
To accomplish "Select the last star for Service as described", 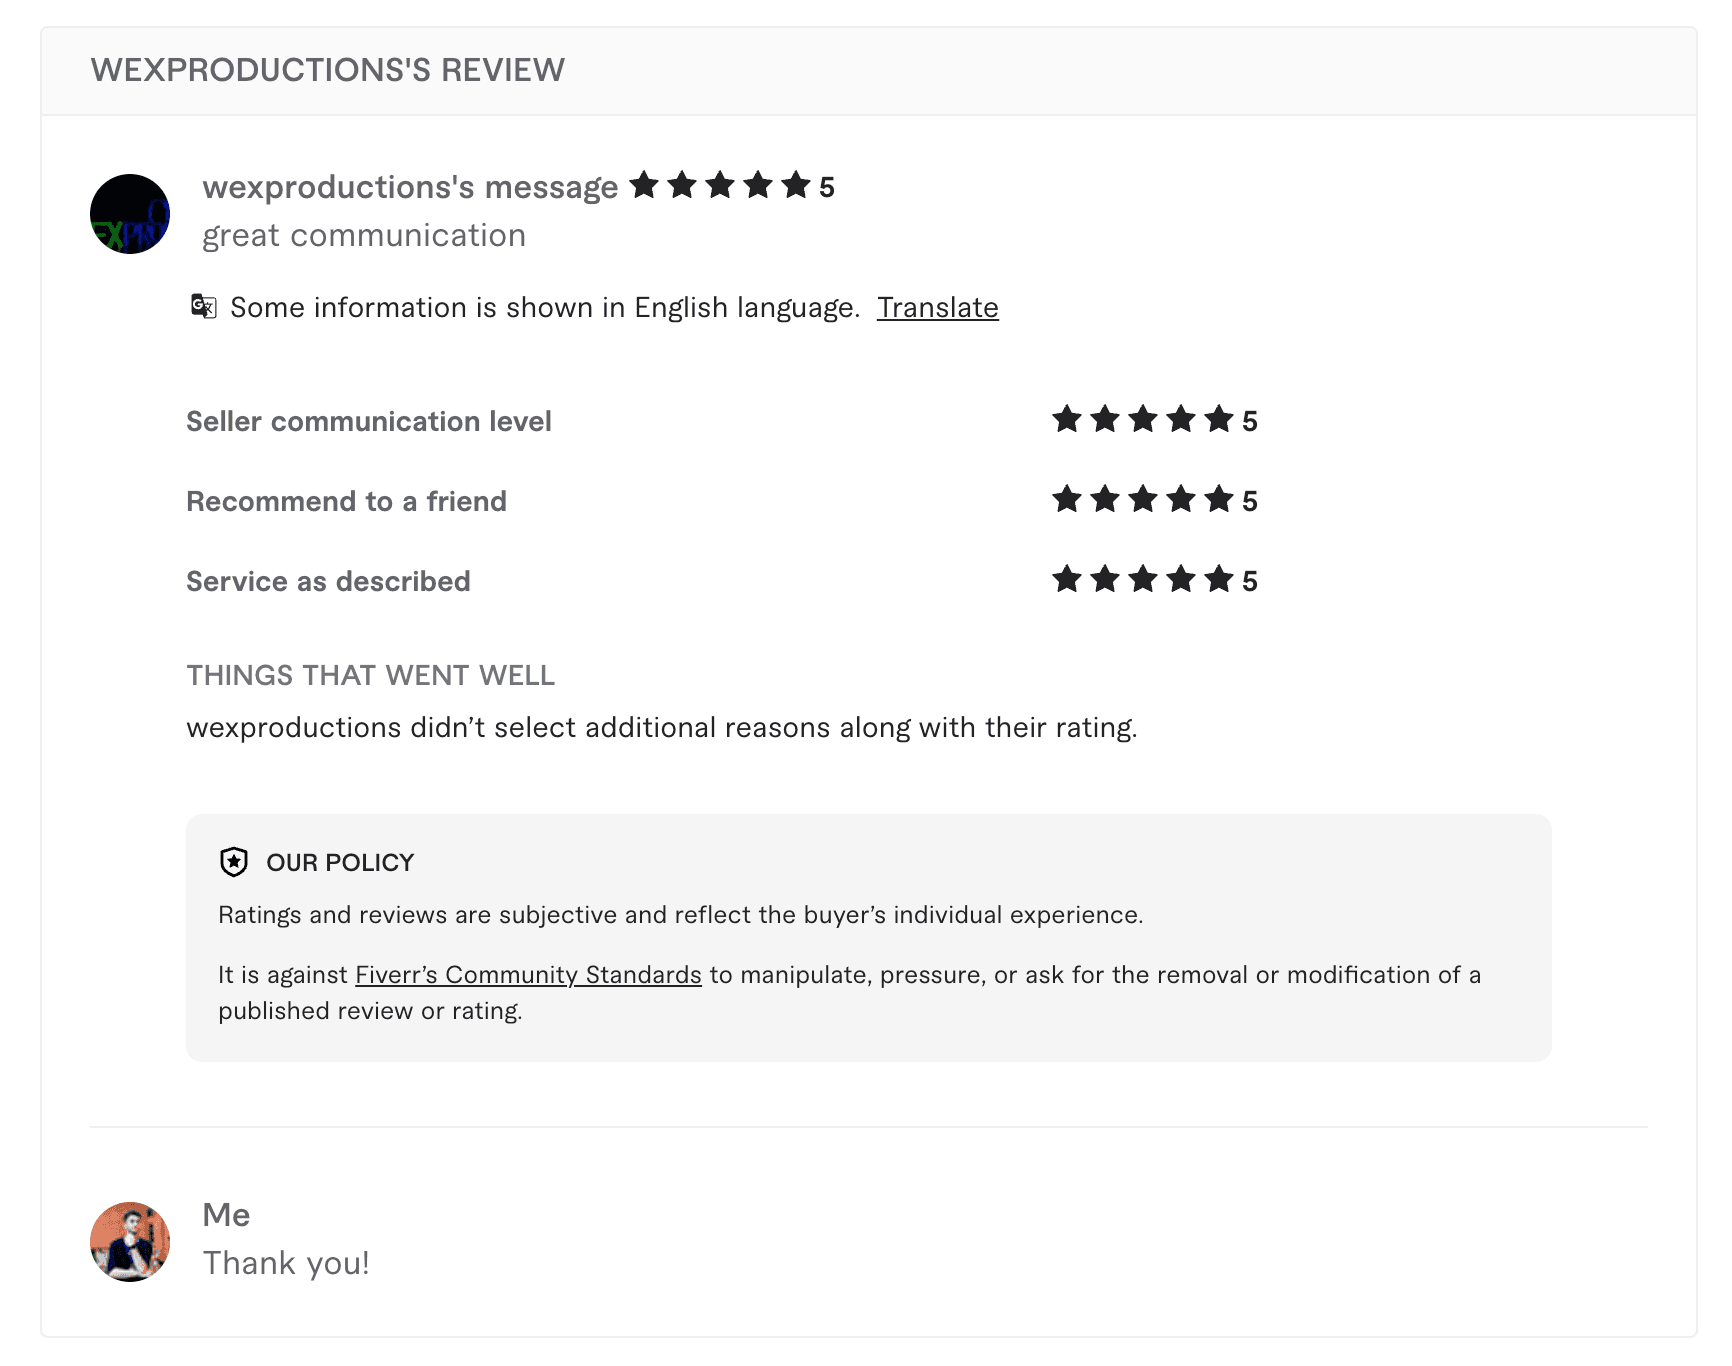I will click(x=1219, y=578).
